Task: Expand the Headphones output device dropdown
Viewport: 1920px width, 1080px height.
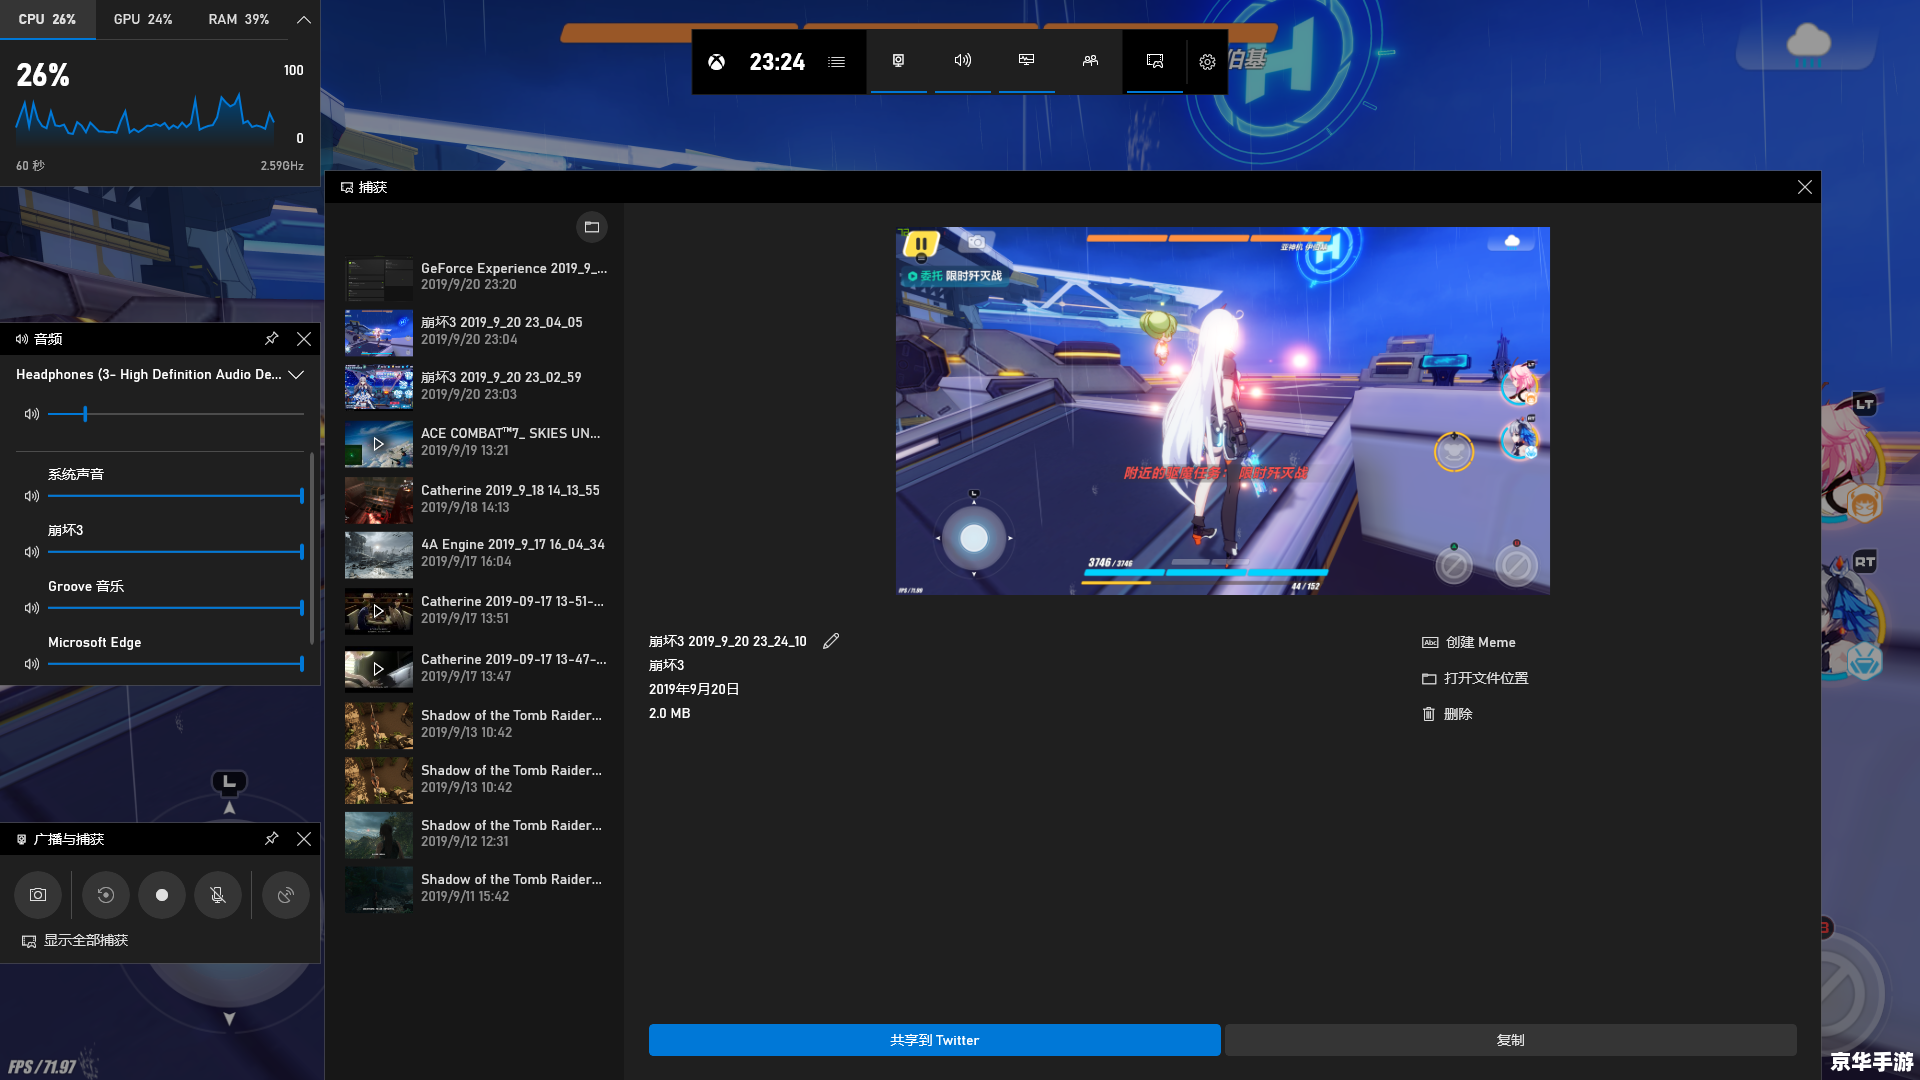Action: coord(160,375)
